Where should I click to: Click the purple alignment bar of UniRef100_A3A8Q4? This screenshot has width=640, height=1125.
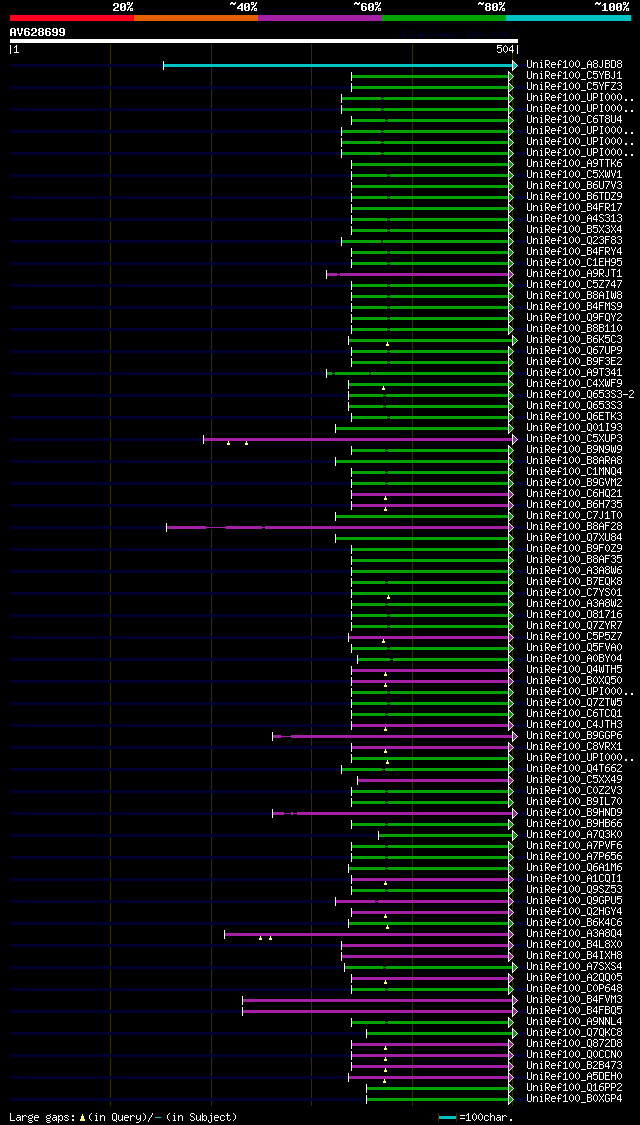coord(368,934)
